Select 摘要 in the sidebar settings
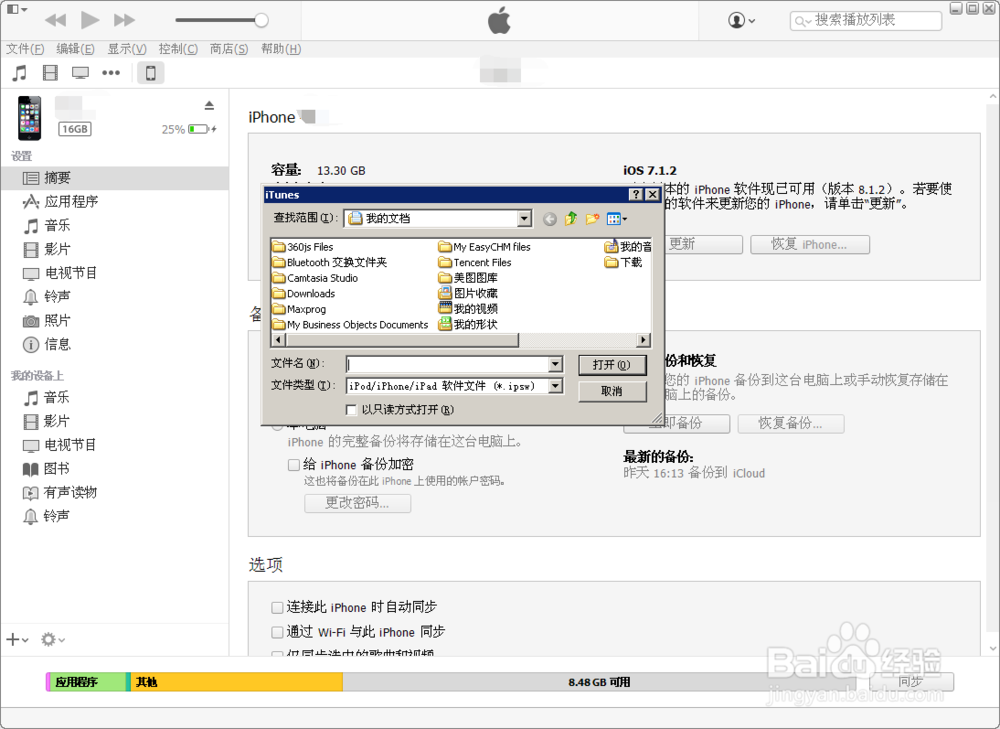This screenshot has width=1000, height=729. (x=115, y=178)
